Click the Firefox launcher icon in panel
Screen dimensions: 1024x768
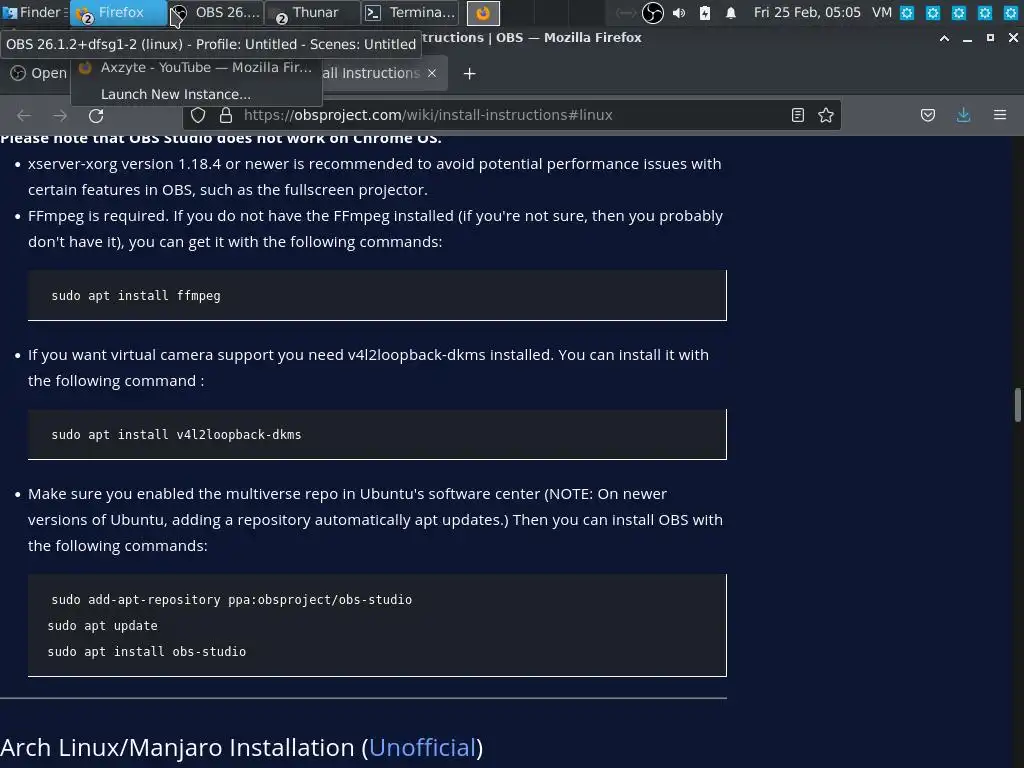click(x=483, y=13)
